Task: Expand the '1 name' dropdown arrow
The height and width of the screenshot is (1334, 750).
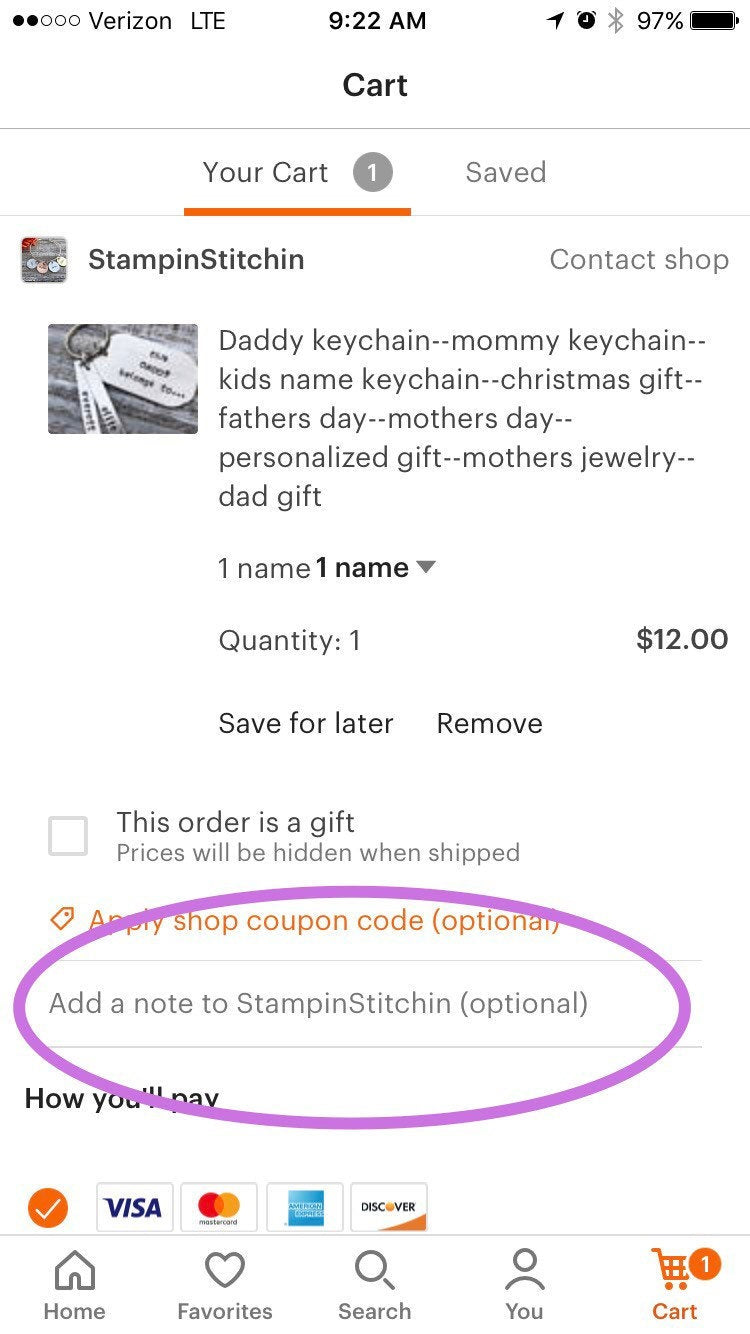Action: [426, 567]
